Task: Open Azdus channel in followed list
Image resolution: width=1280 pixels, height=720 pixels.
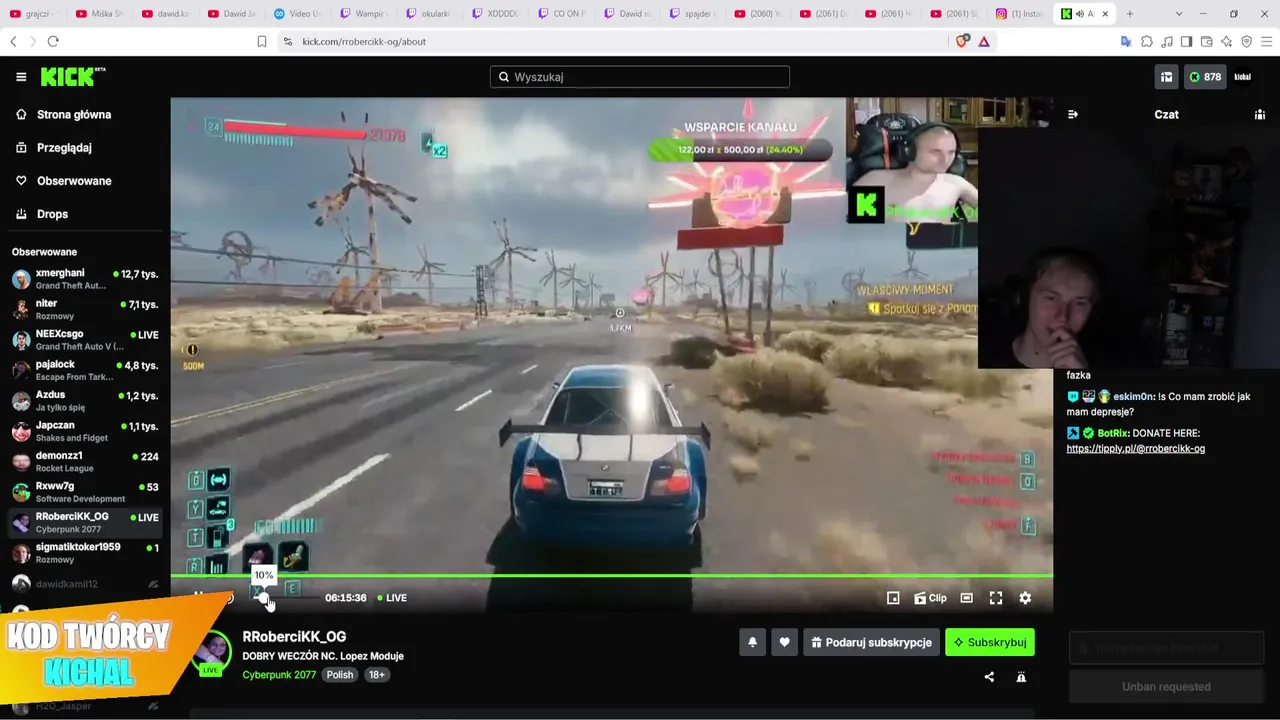Action: (x=85, y=401)
